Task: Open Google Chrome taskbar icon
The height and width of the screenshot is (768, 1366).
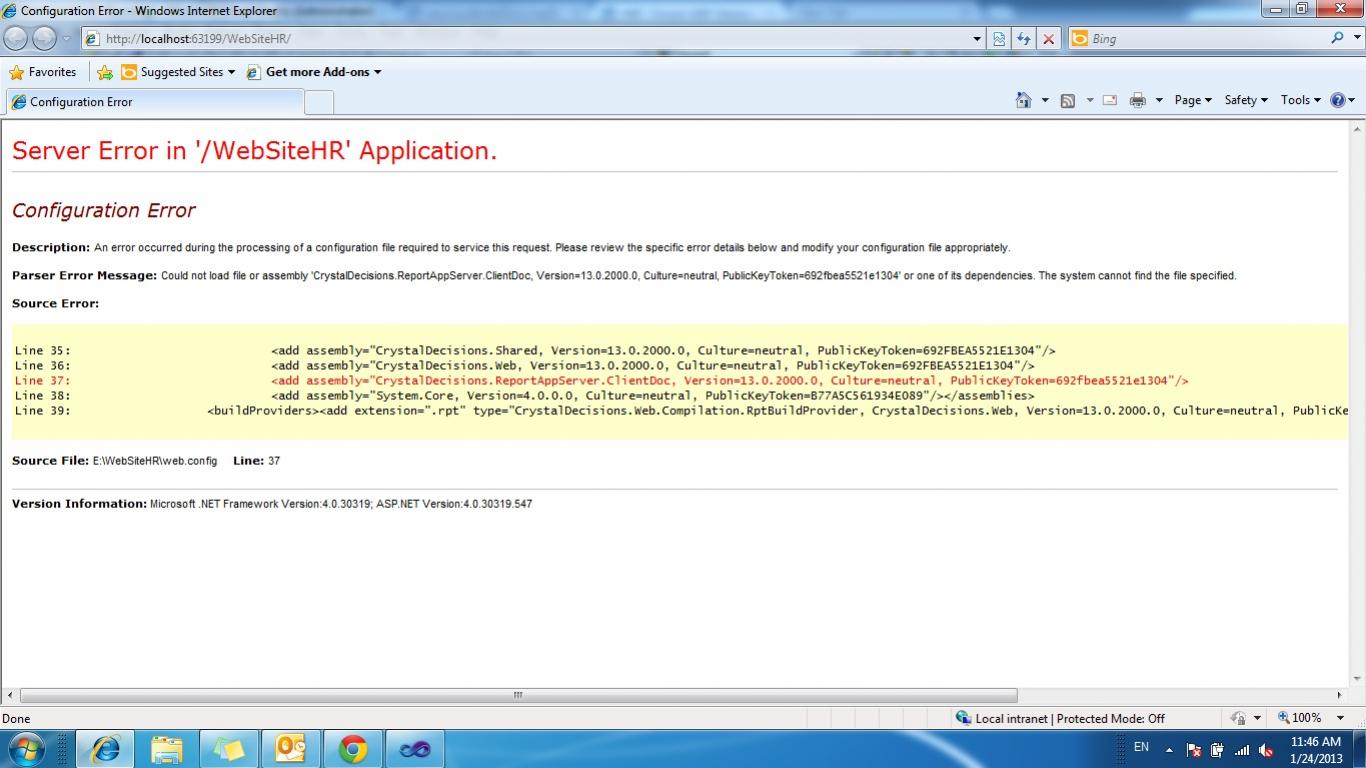Action: (x=353, y=749)
